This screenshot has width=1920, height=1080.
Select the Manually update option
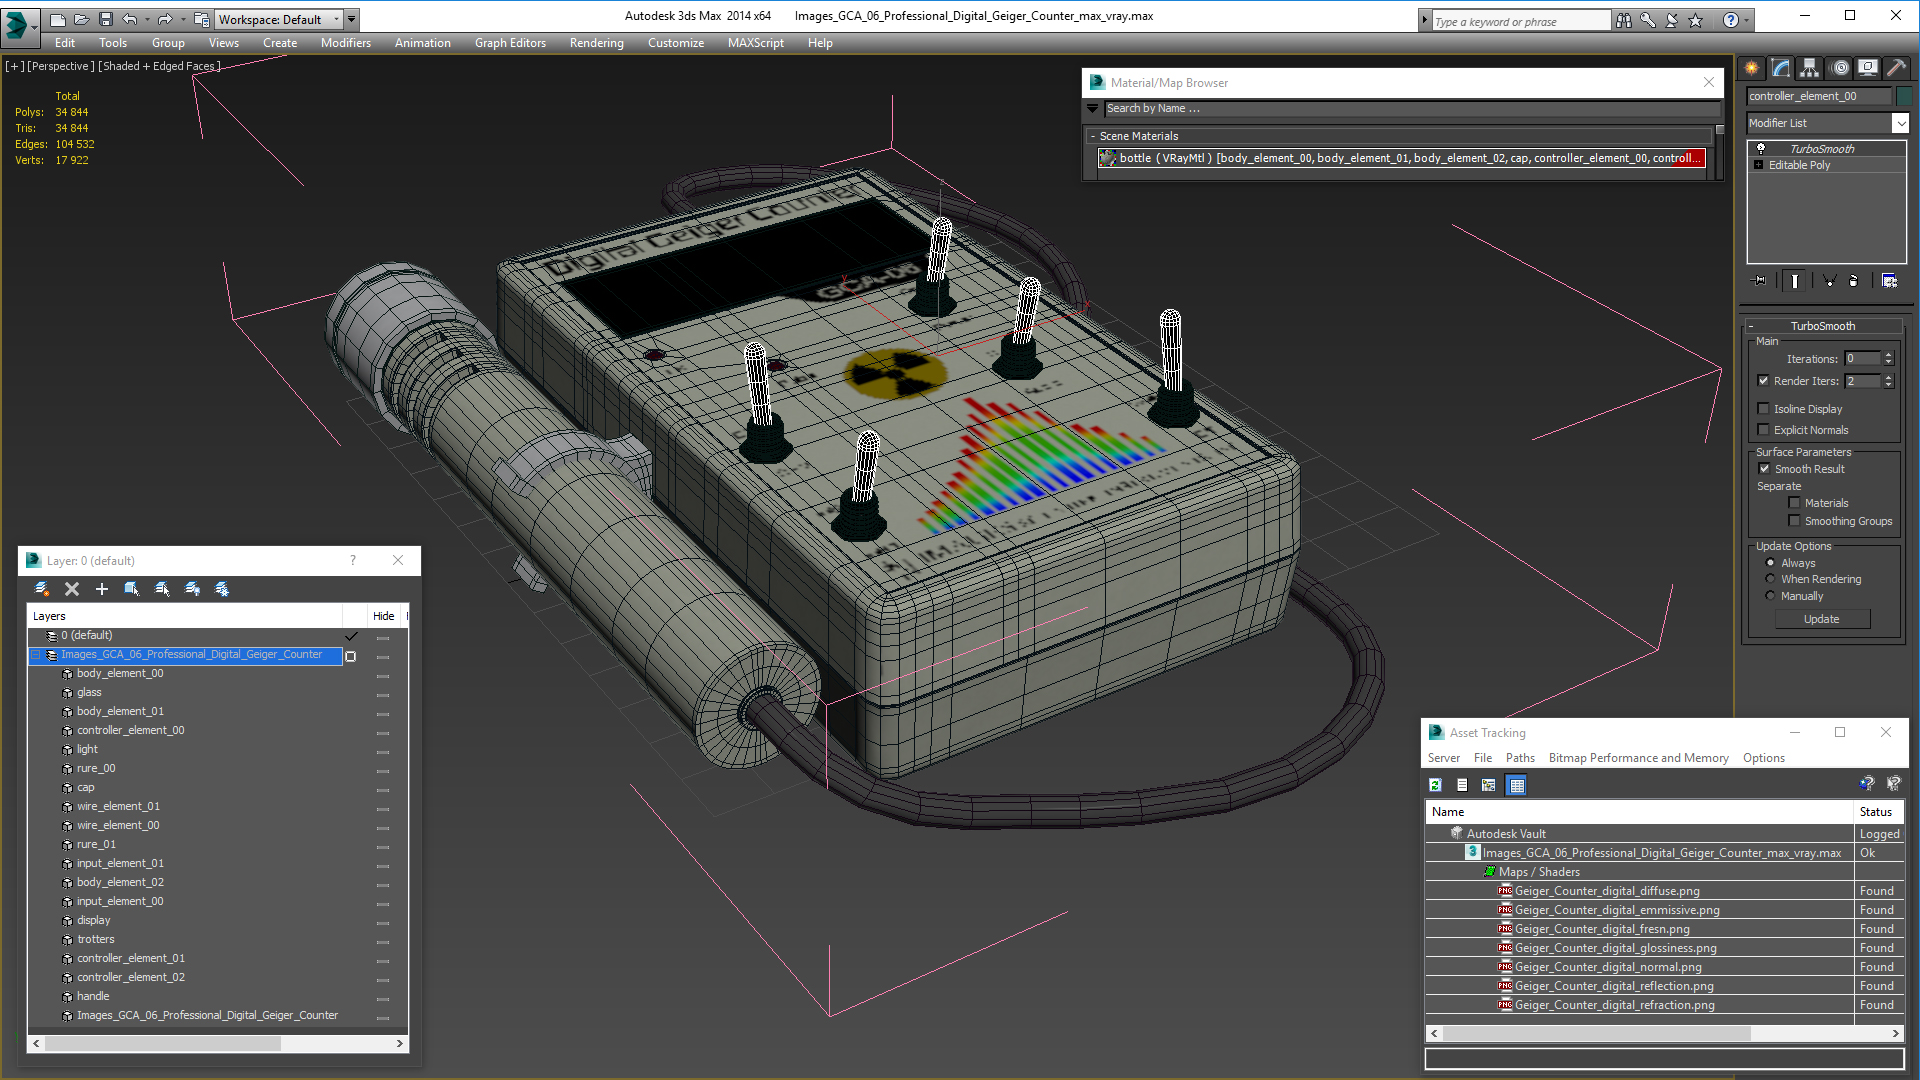pyautogui.click(x=1770, y=596)
